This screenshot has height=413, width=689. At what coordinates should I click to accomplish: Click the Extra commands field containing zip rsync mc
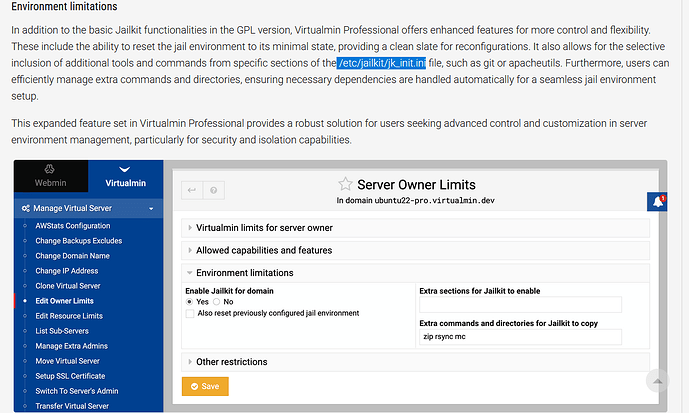click(520, 337)
